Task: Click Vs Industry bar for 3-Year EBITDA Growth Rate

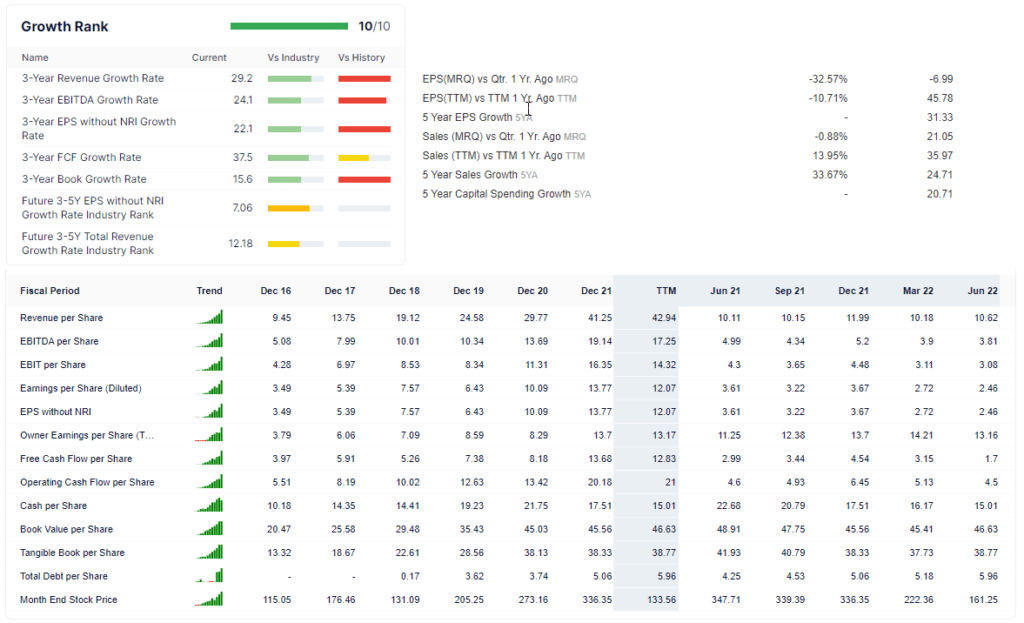Action: [295, 101]
